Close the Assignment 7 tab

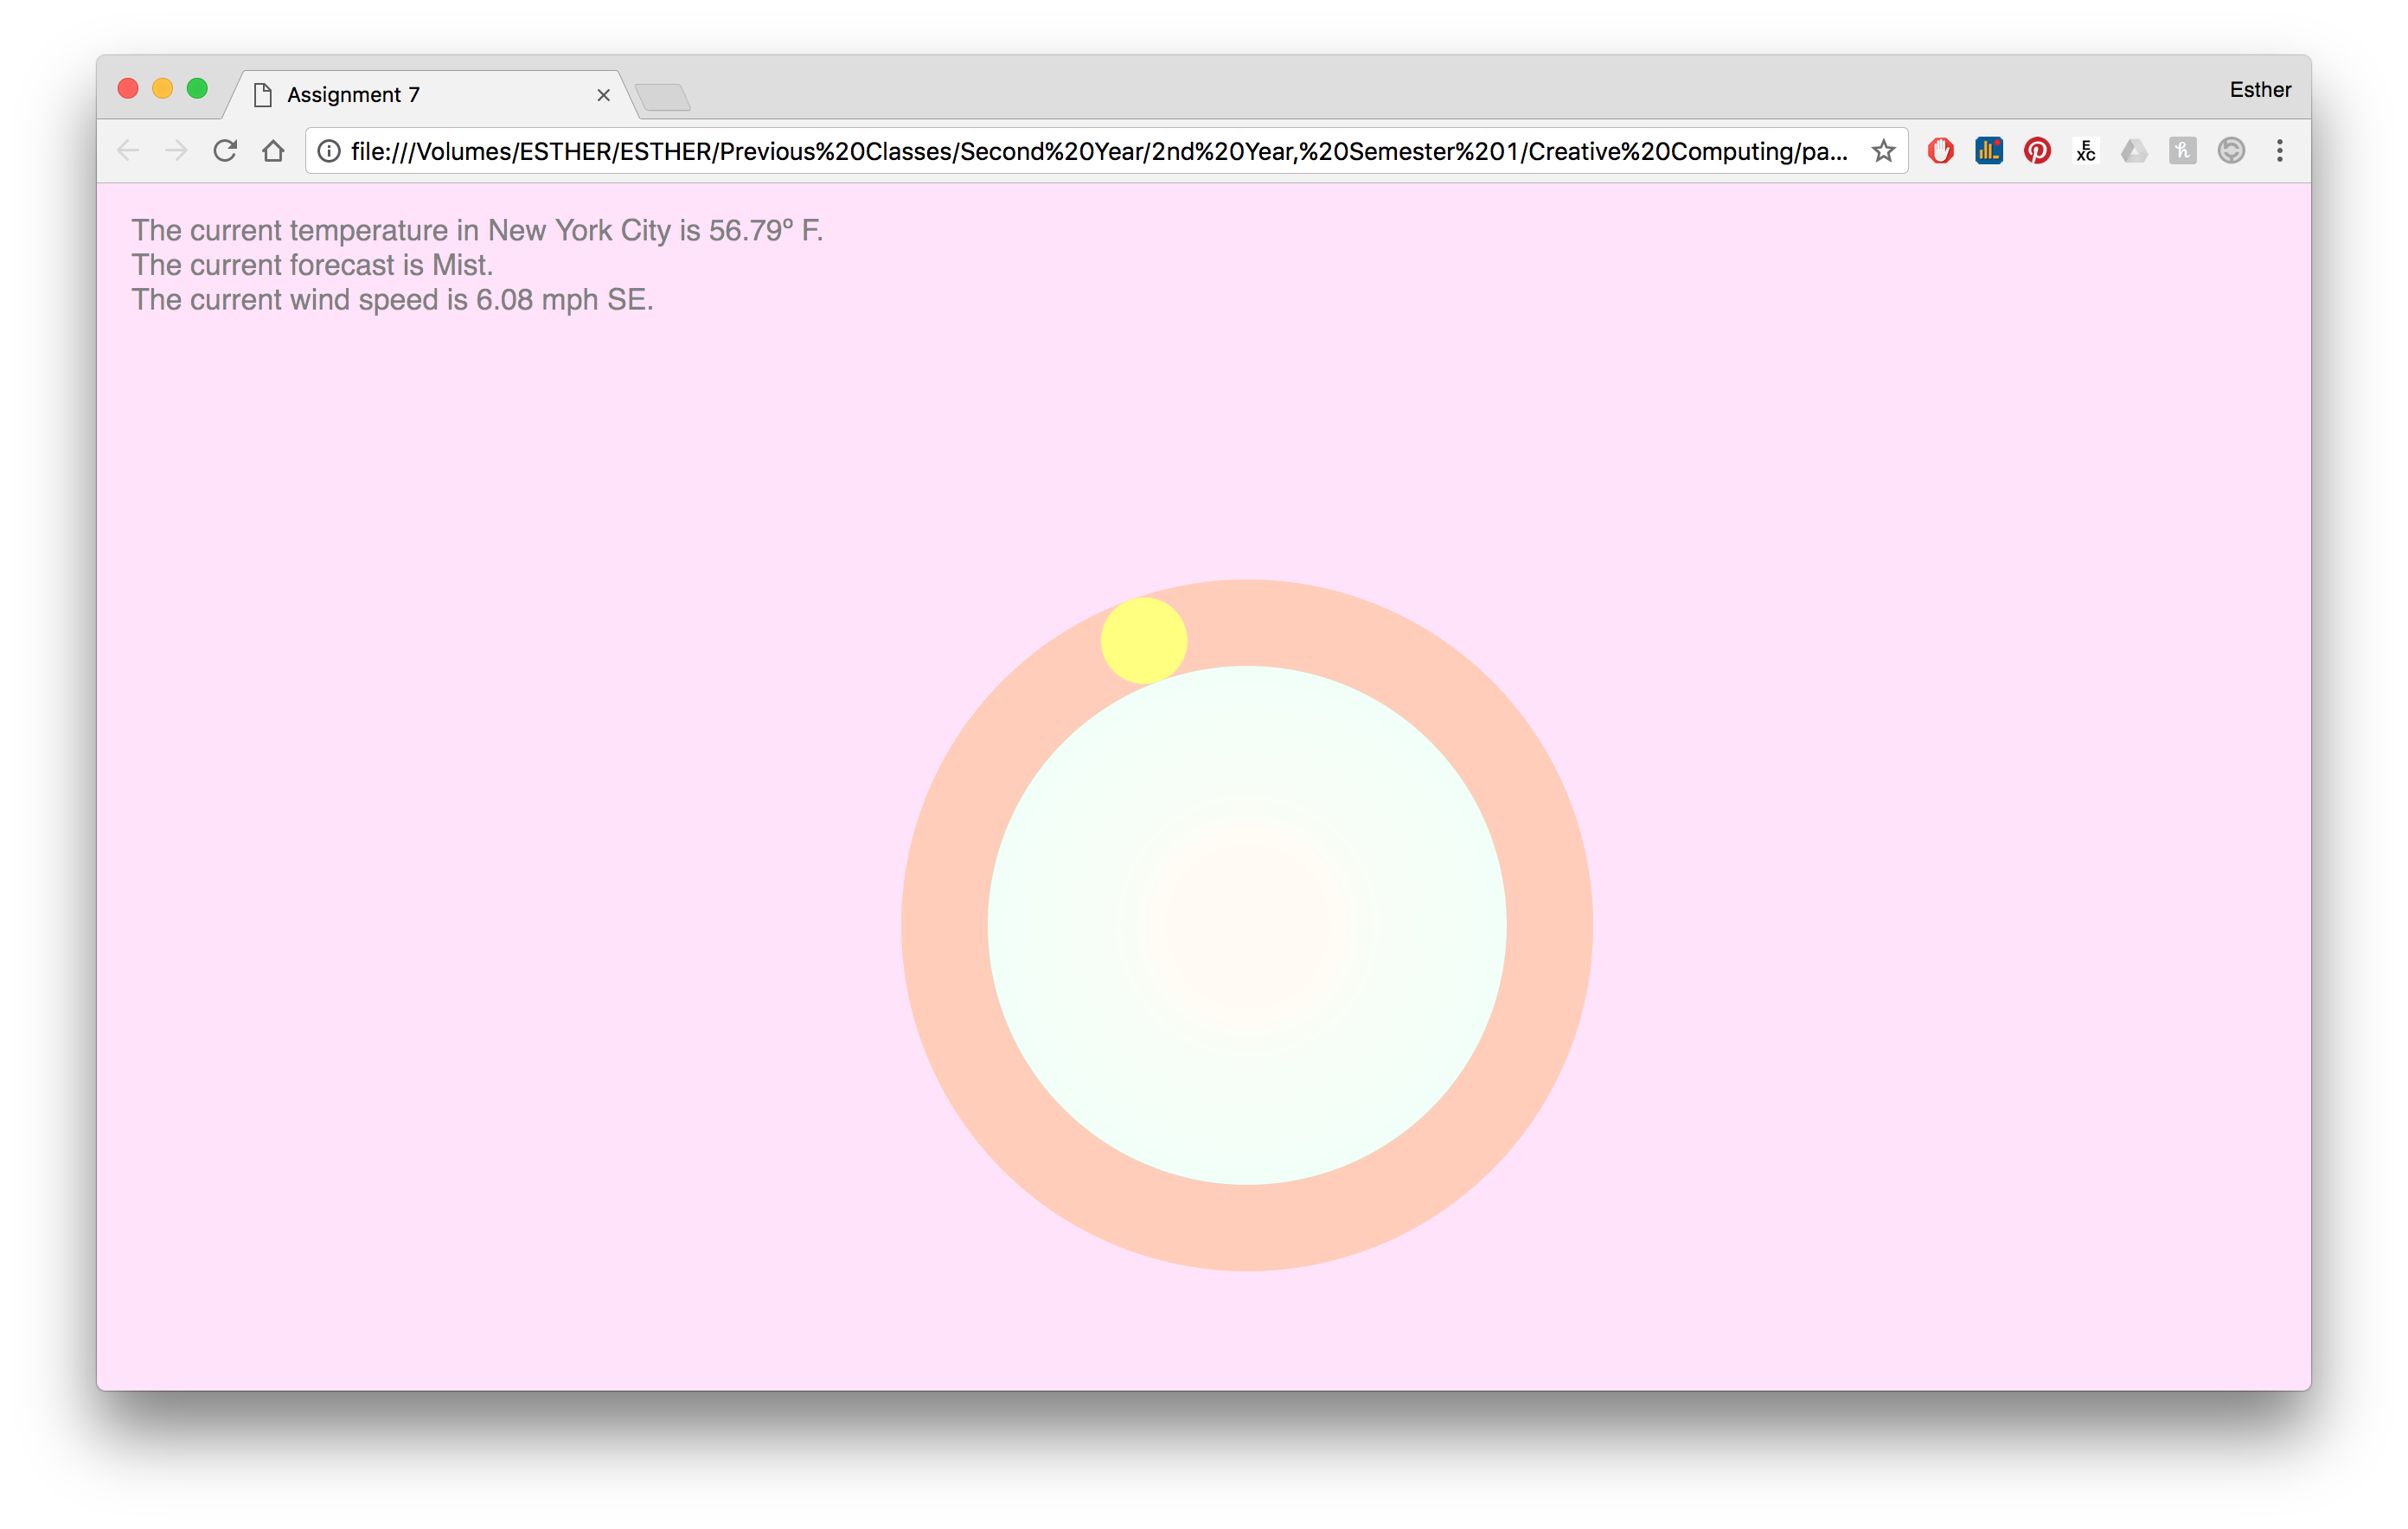603,95
